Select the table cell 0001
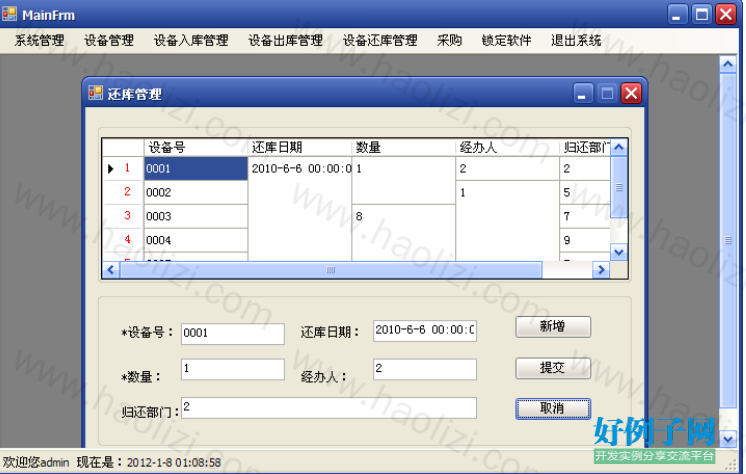 196,168
